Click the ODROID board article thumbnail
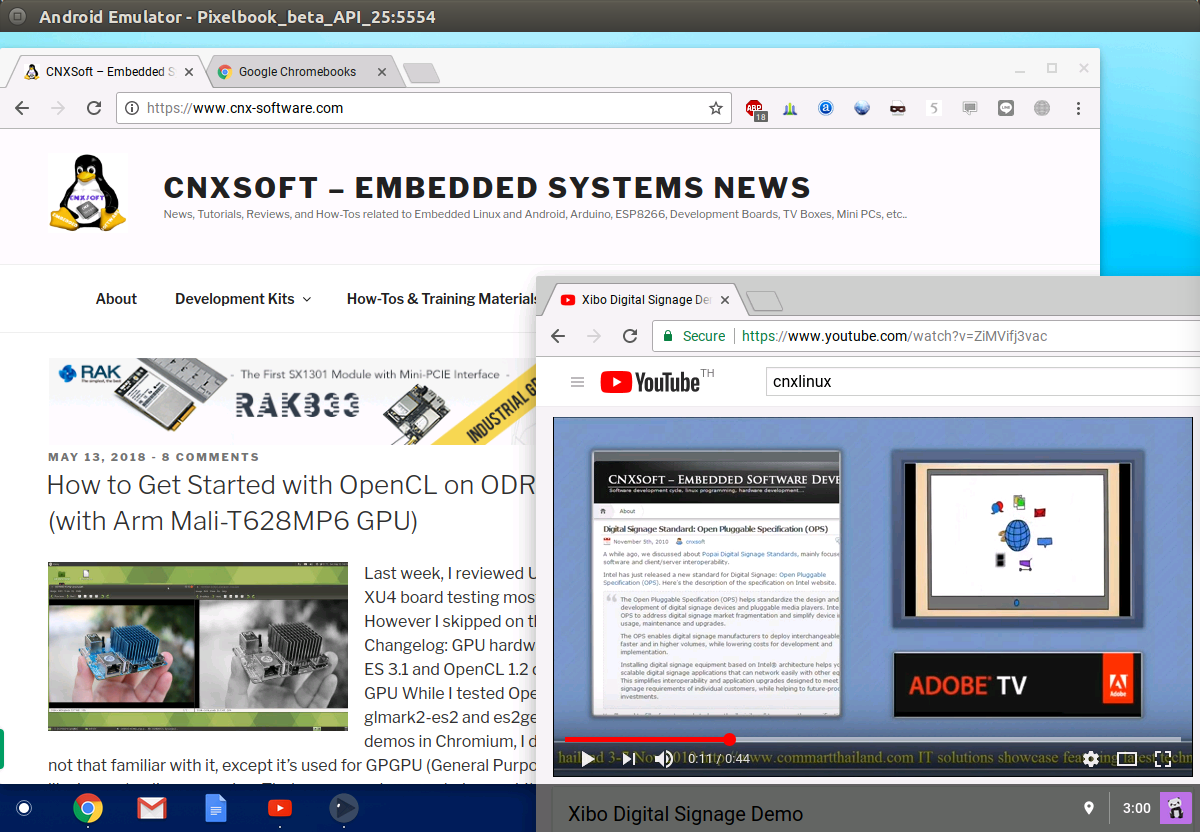1200x832 pixels. [198, 646]
